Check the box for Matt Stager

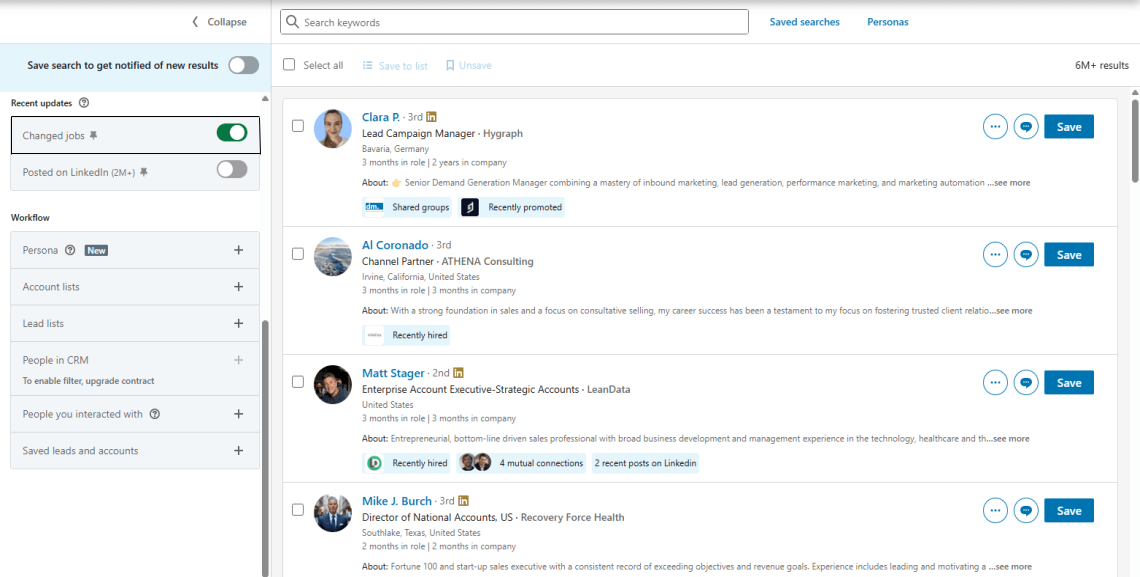pos(298,382)
